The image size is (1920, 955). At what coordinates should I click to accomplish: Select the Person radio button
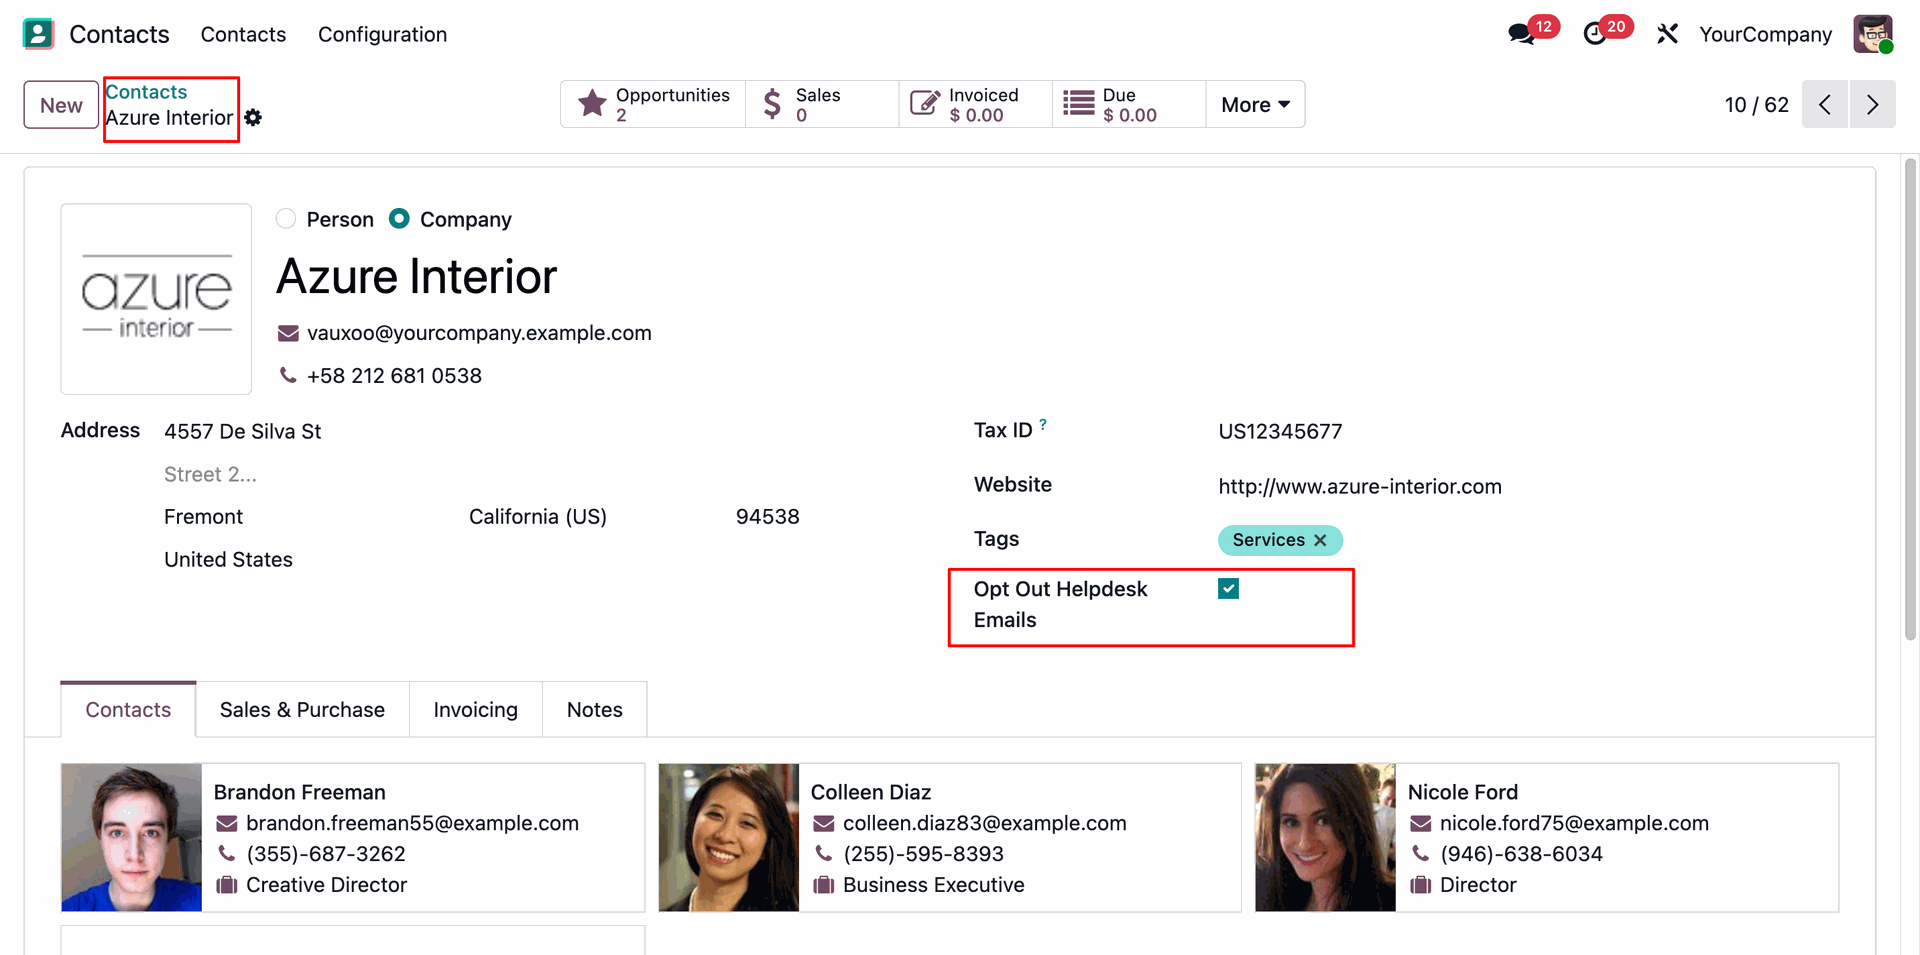(286, 219)
